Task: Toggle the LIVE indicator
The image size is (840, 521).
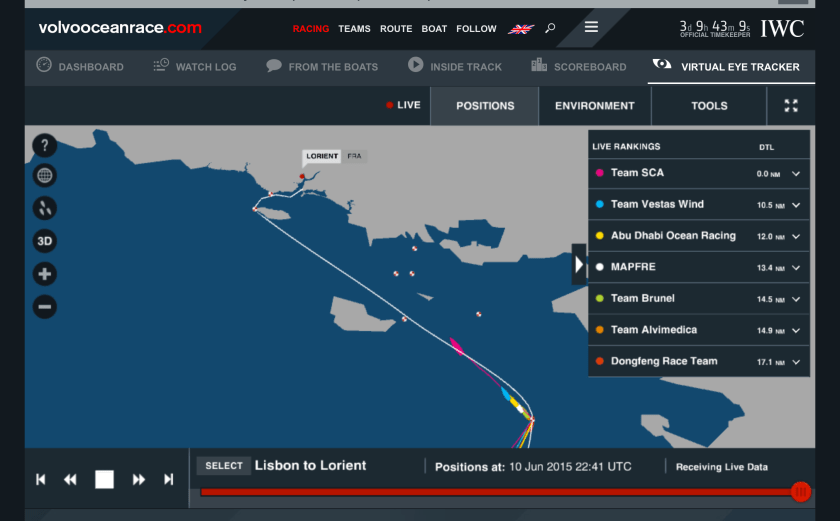Action: (x=403, y=105)
